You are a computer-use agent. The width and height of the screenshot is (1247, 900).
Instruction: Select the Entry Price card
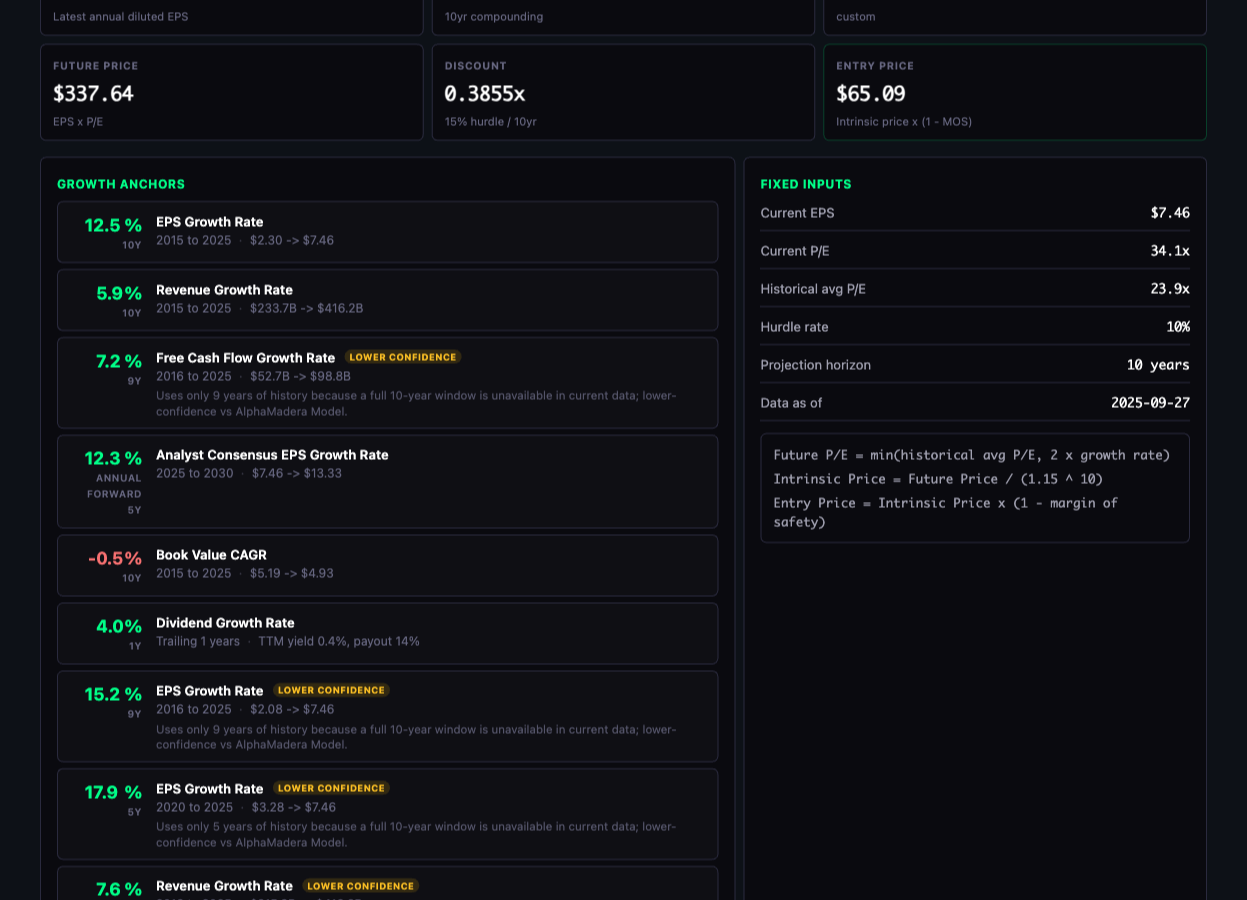[x=1015, y=92]
